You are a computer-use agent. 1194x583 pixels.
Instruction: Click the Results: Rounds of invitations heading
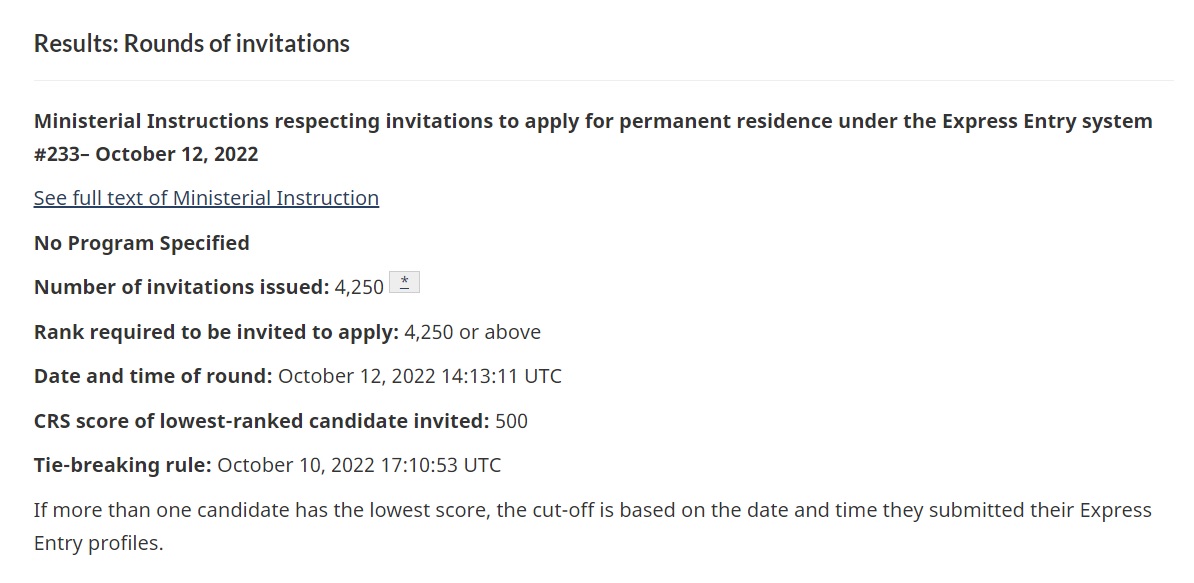(x=192, y=43)
